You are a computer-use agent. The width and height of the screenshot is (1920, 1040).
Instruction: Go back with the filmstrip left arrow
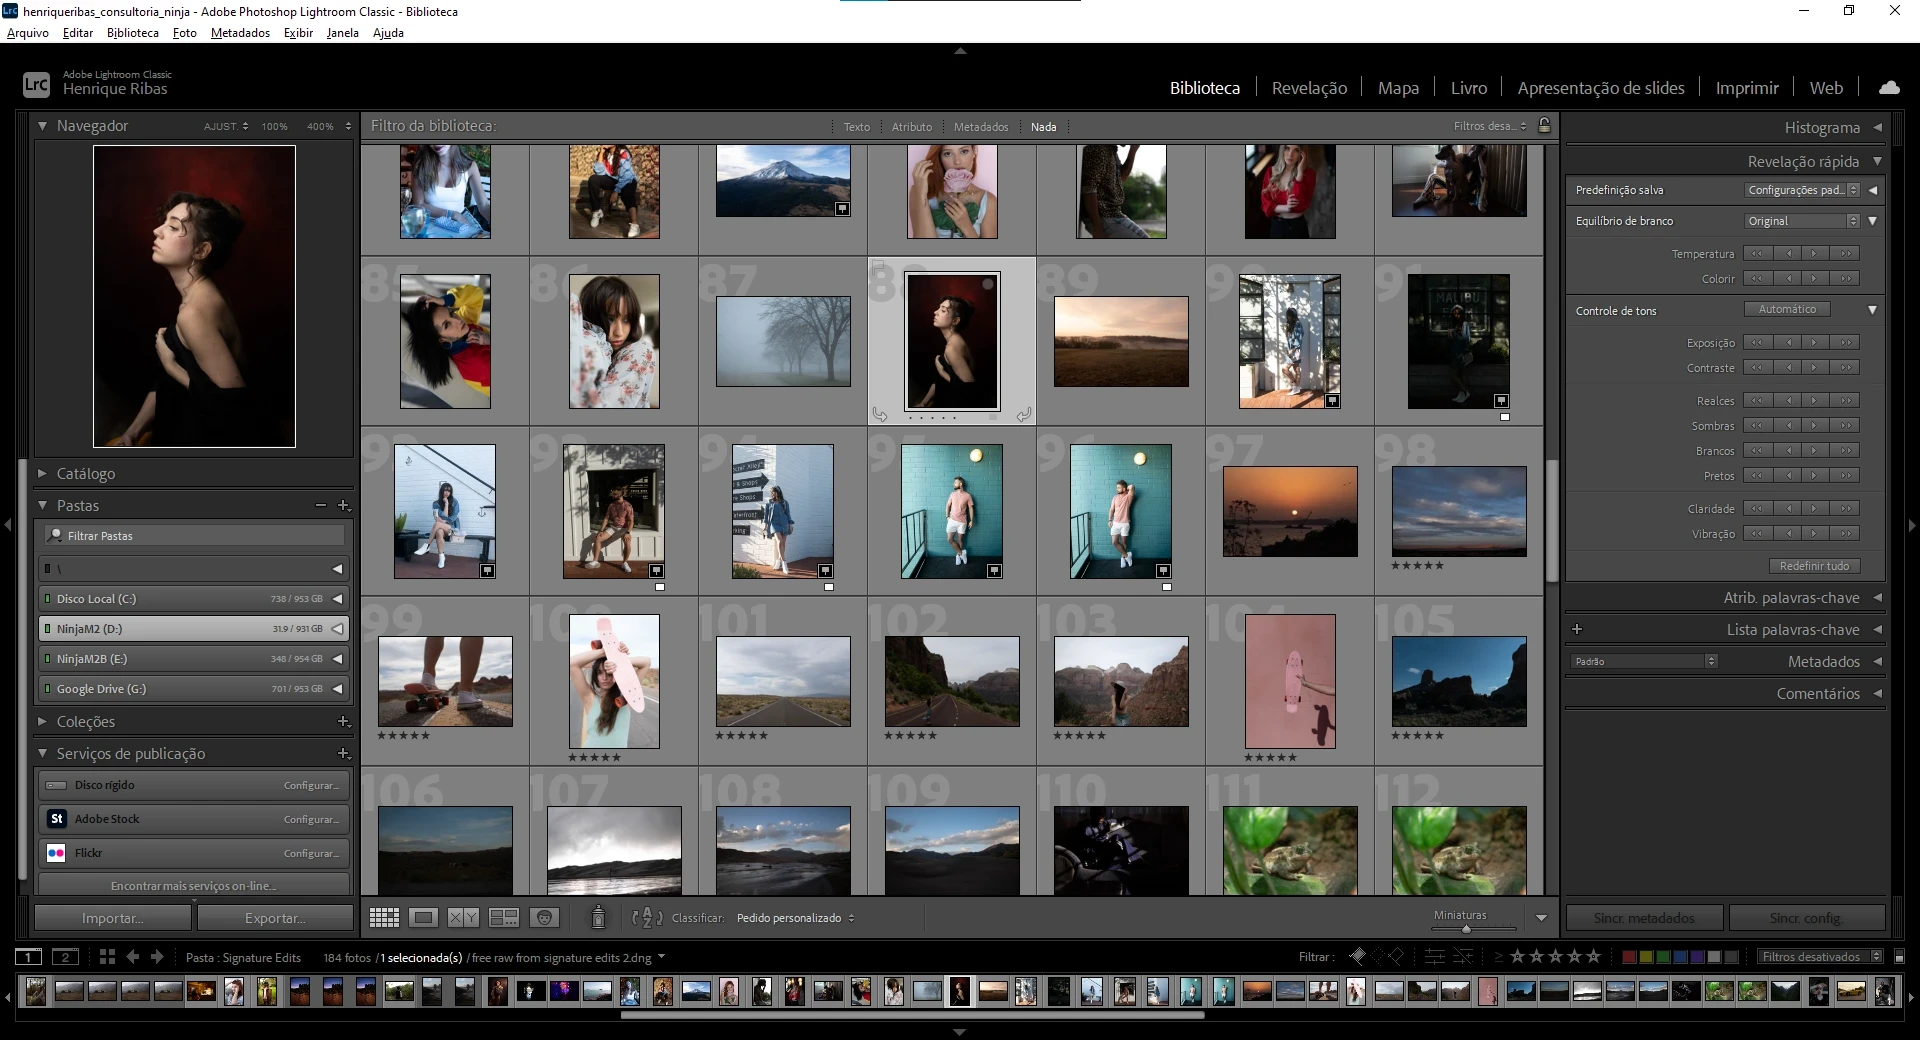(x=132, y=957)
